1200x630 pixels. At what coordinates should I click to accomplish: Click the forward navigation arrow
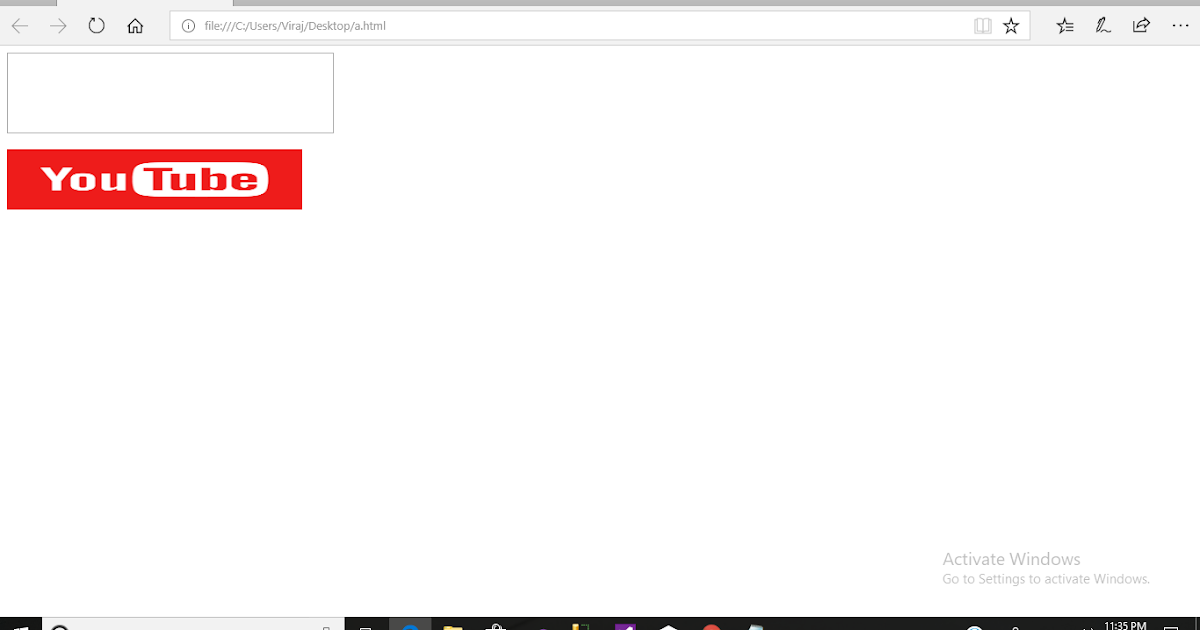tap(57, 26)
